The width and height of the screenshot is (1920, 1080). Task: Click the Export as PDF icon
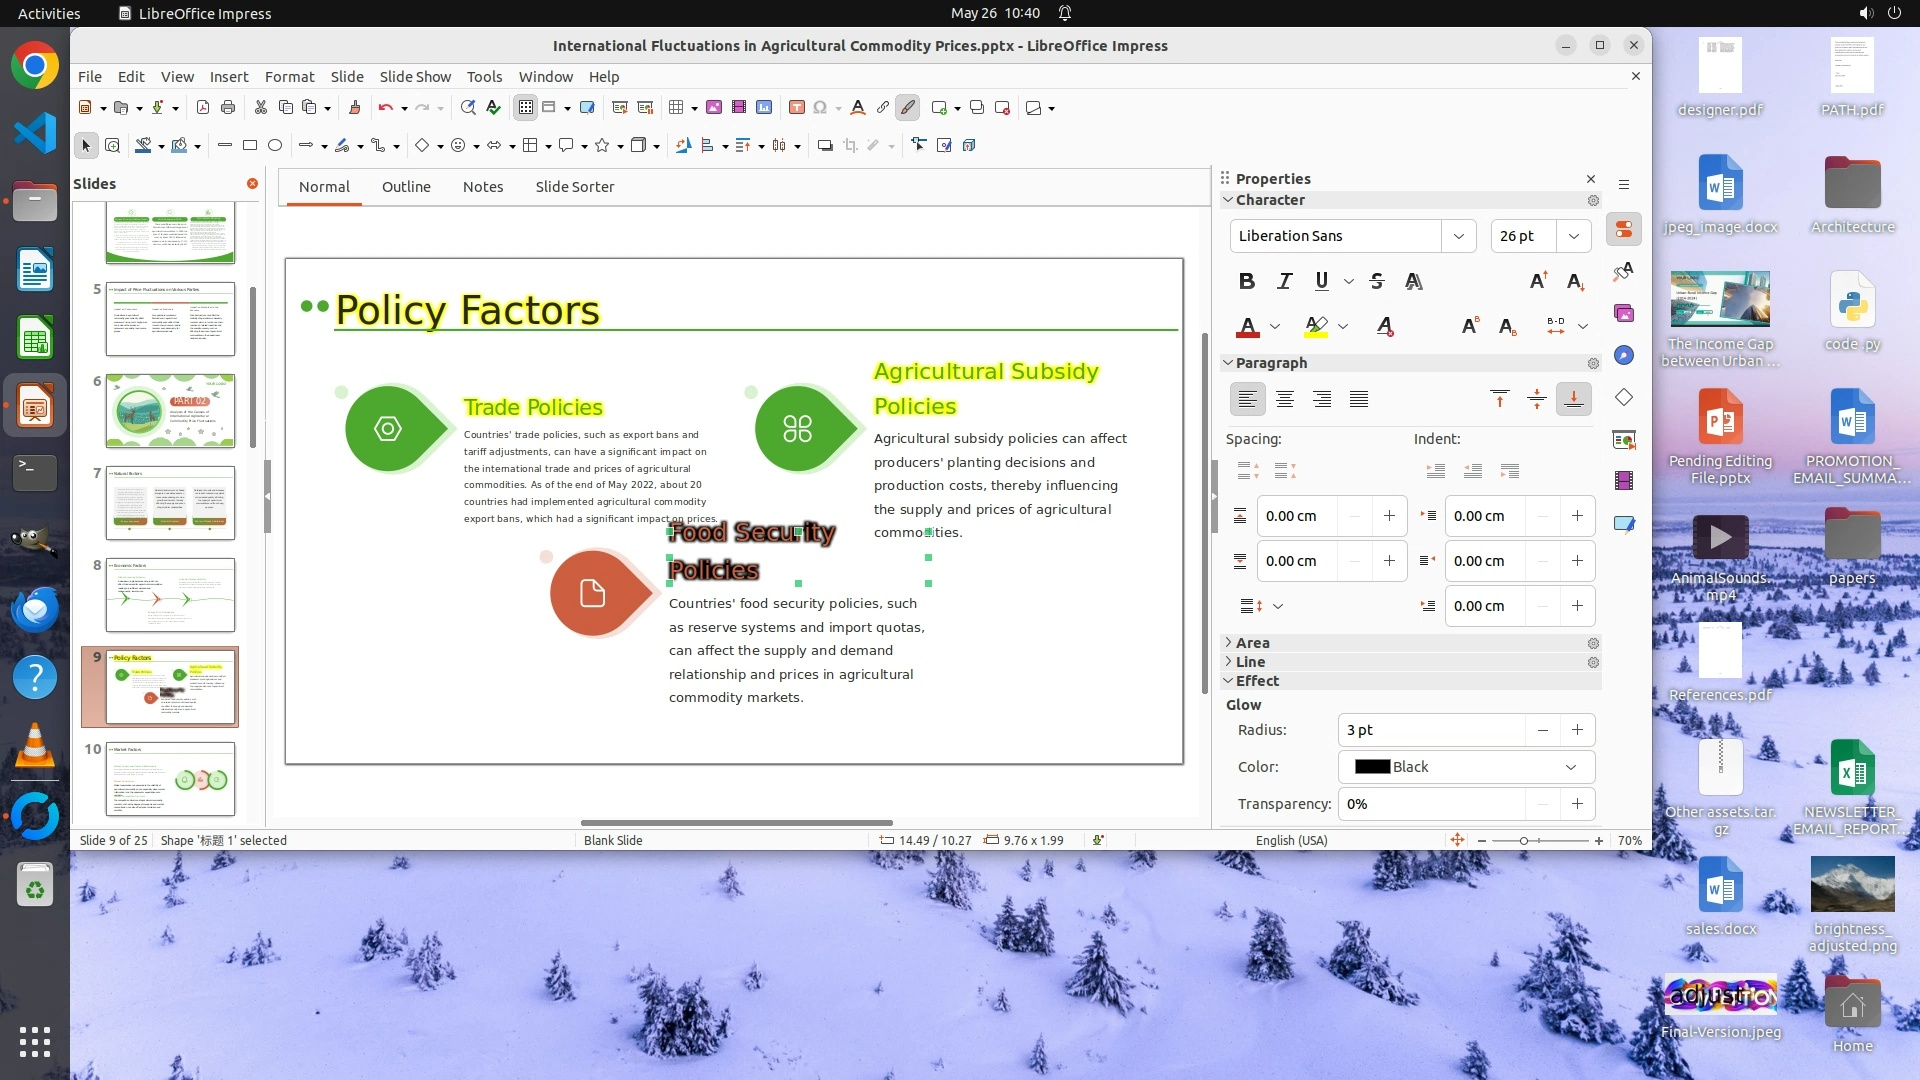click(x=203, y=108)
